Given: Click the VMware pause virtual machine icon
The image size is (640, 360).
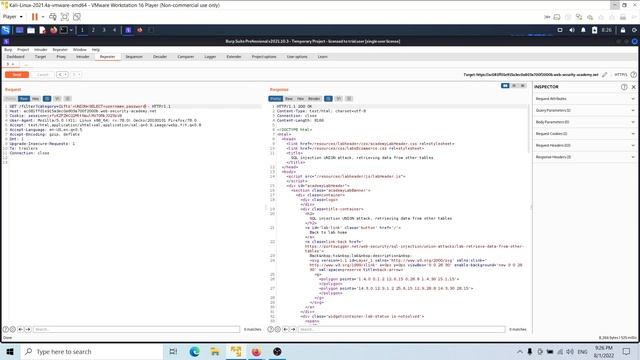Looking at the screenshot, I should pyautogui.click(x=35, y=17).
